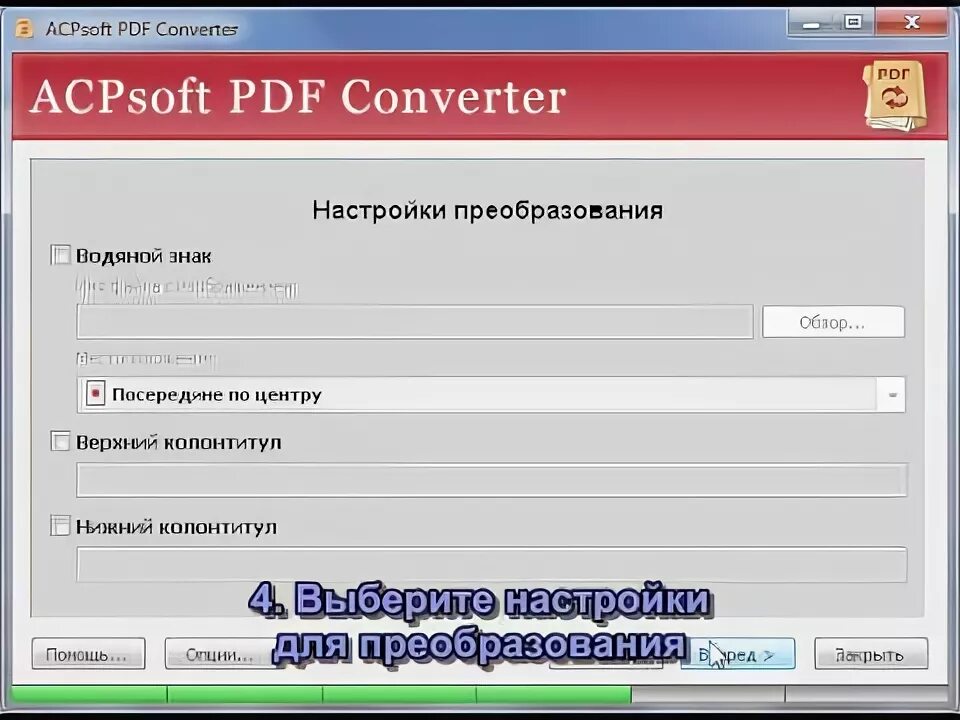
Task: Click the app icon in the title bar
Action: (x=24, y=28)
